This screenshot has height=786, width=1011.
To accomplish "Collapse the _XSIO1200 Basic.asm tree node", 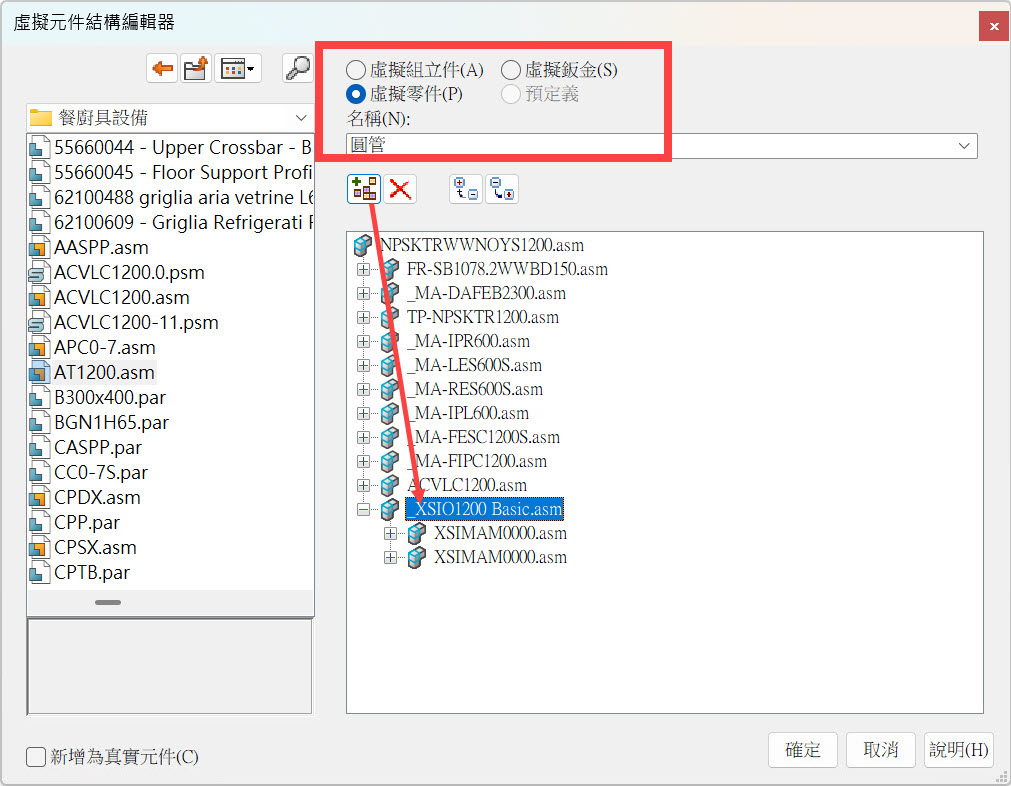I will pyautogui.click(x=363, y=509).
